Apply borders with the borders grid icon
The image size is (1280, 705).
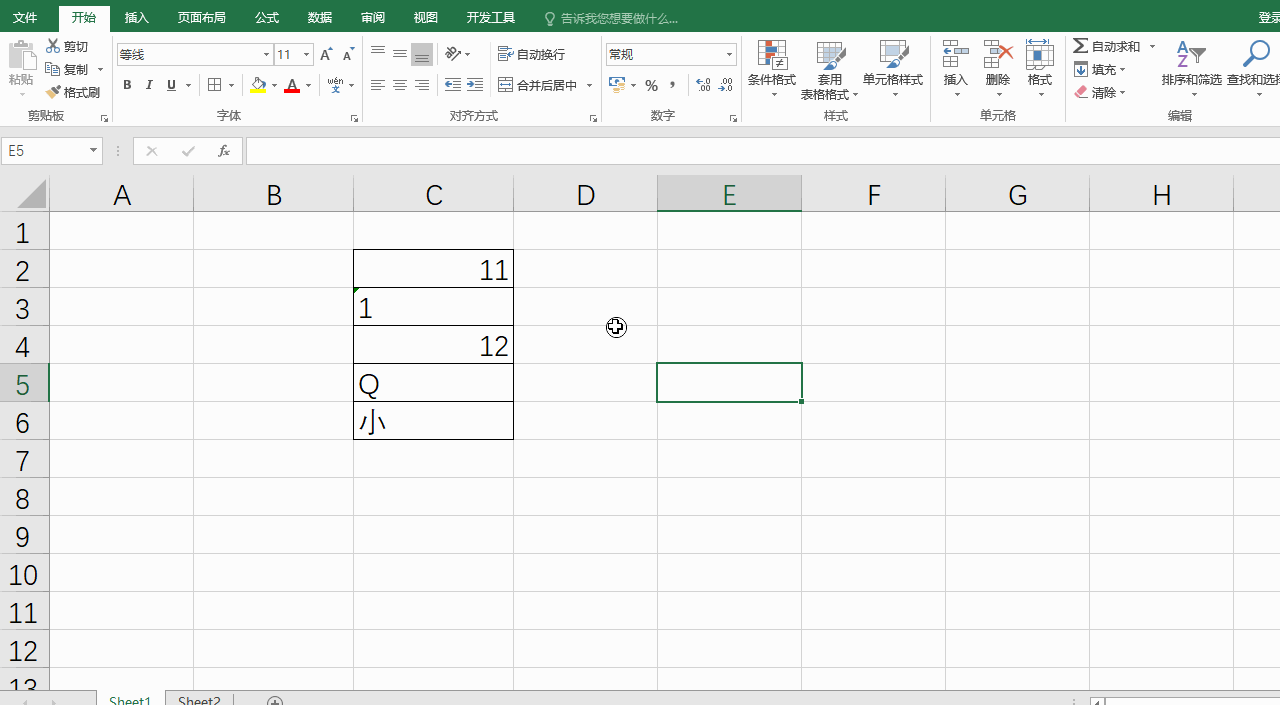click(x=214, y=86)
